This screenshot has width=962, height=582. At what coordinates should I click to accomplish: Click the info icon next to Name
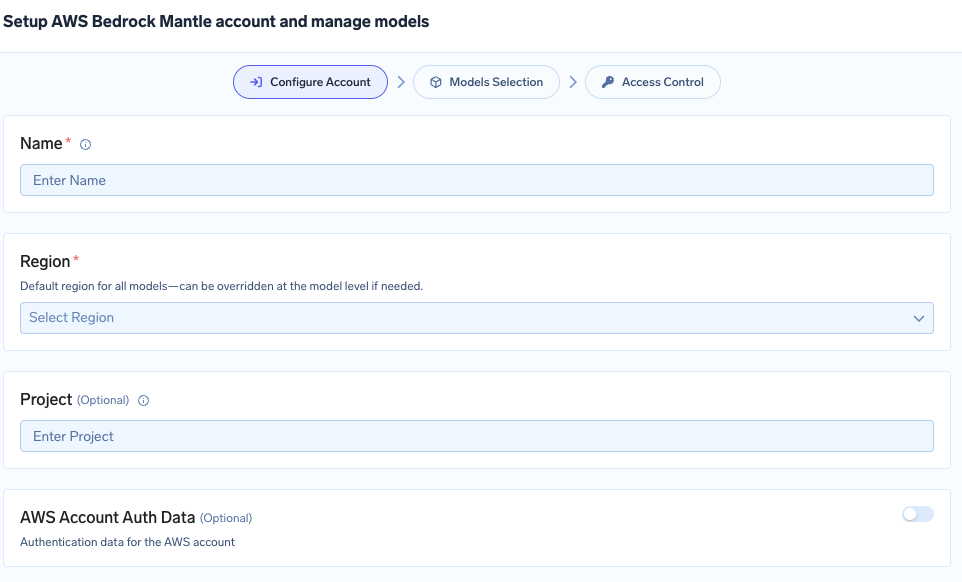pyautogui.click(x=85, y=145)
